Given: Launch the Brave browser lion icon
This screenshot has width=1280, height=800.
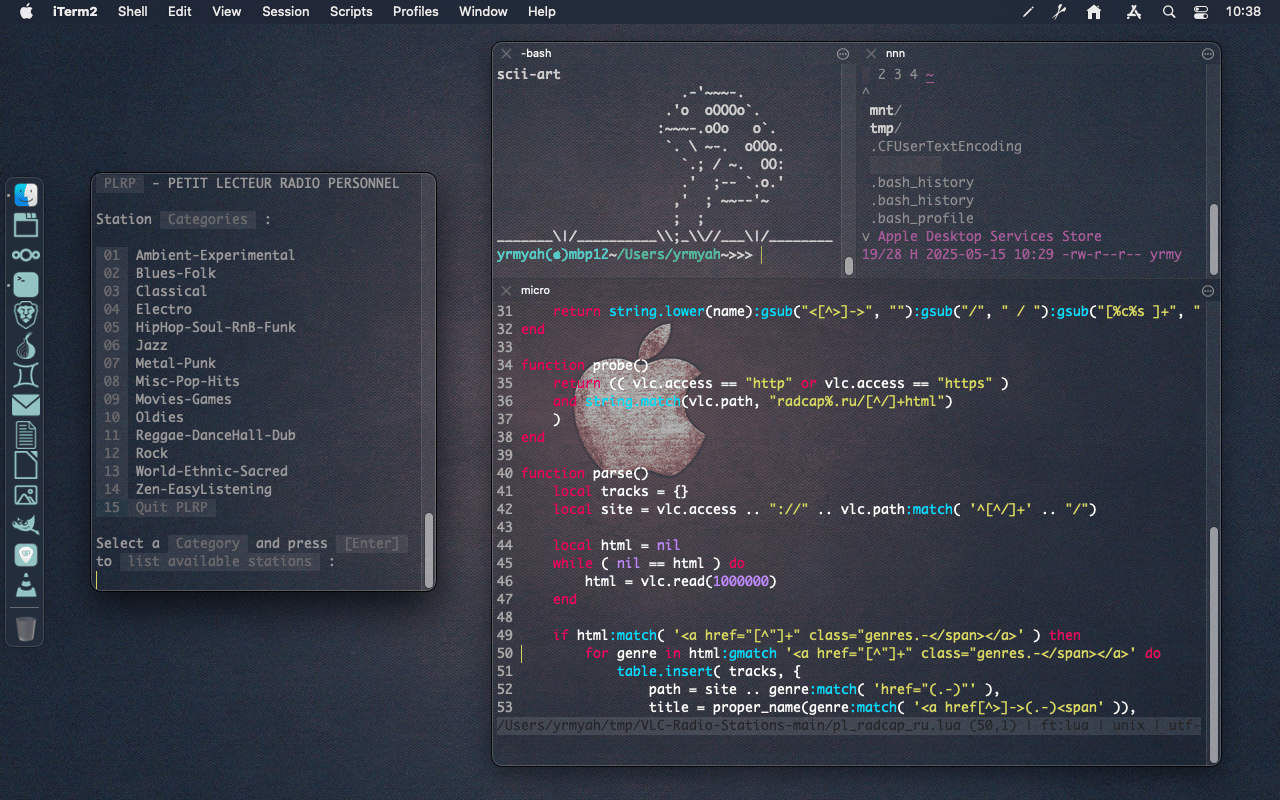Looking at the screenshot, I should [26, 315].
